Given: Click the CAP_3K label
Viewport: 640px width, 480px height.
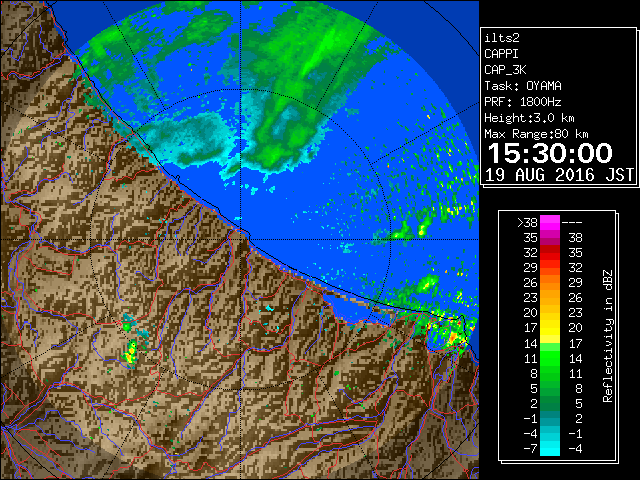Looking at the screenshot, I should click(x=505, y=70).
